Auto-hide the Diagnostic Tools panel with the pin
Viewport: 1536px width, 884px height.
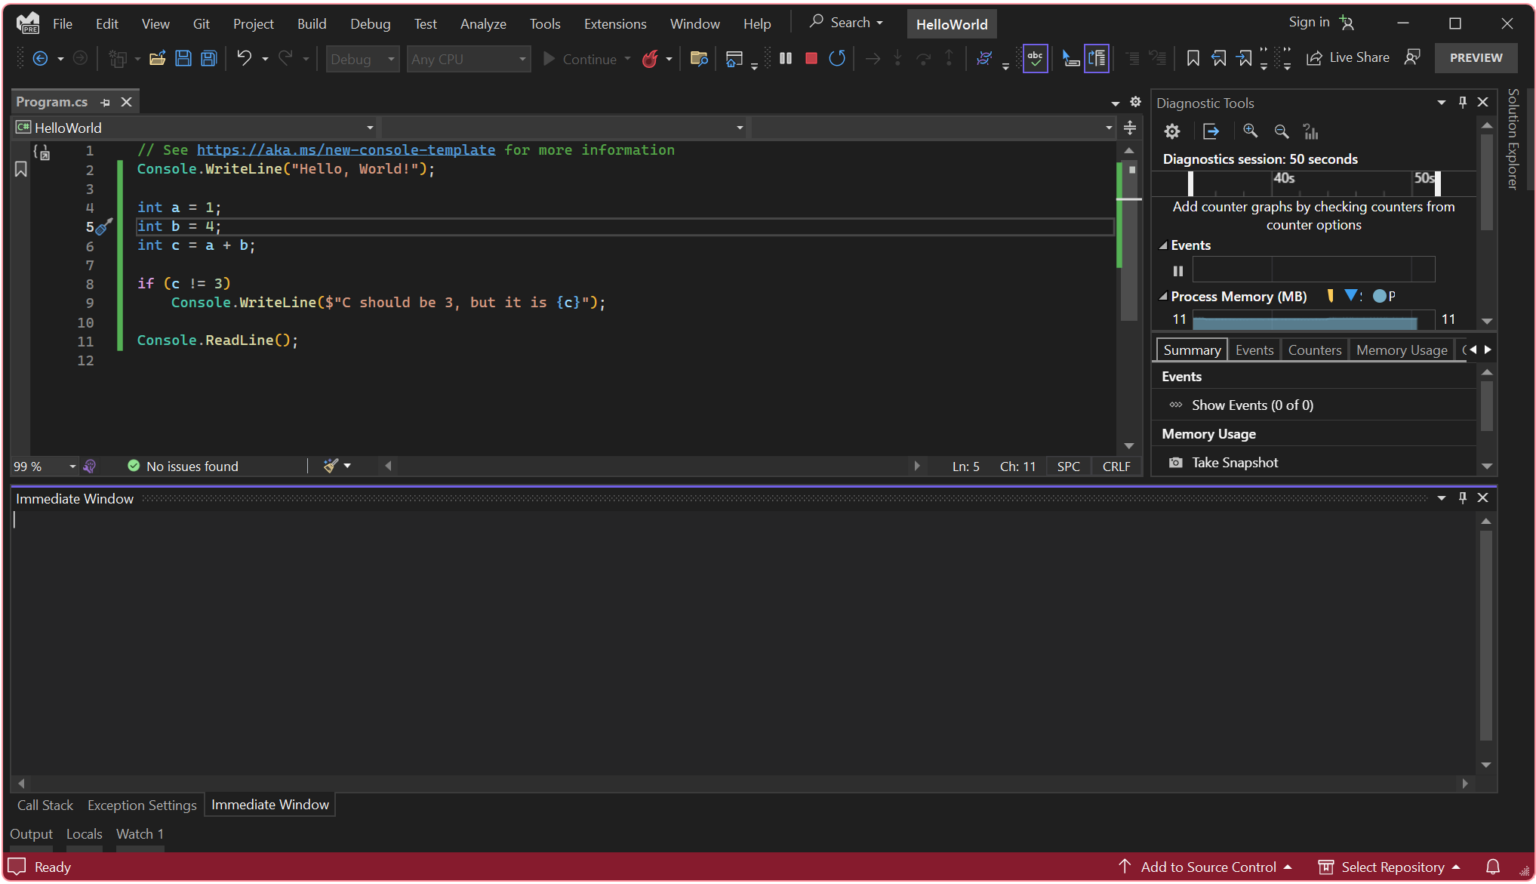1462,102
